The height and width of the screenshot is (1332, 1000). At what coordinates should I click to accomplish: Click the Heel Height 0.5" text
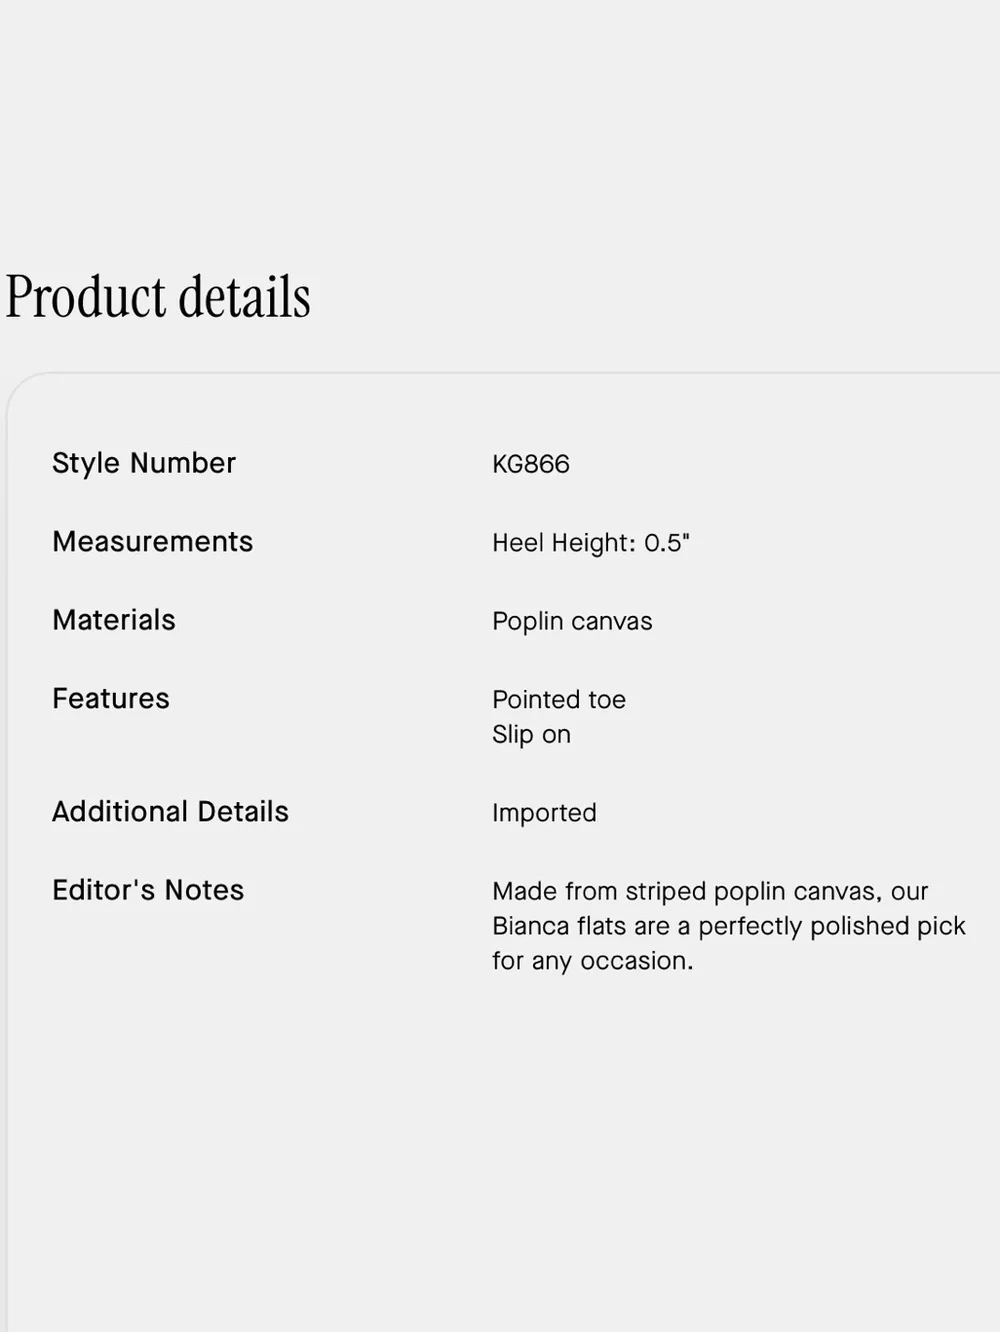[x=591, y=543]
